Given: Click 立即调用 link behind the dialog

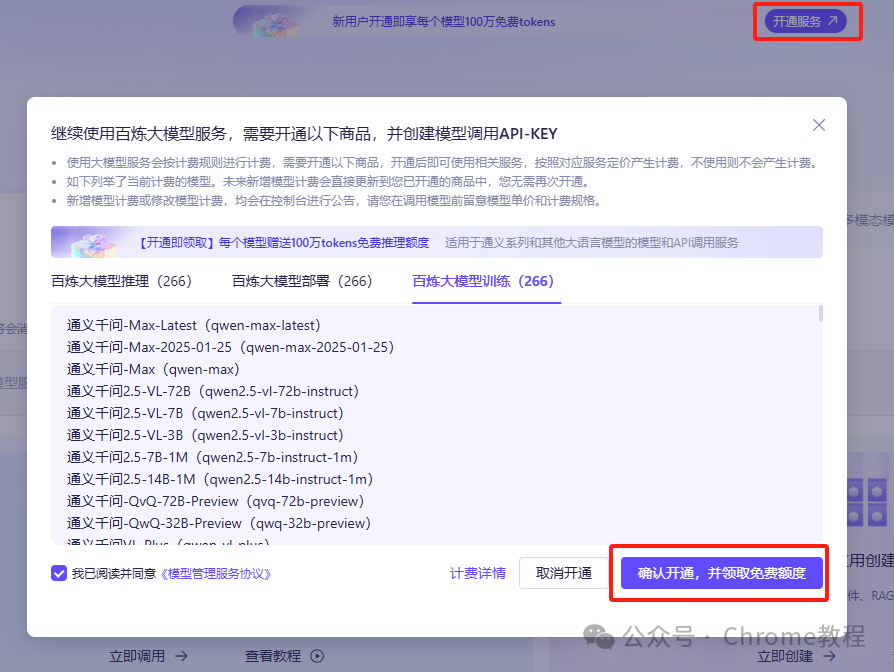Looking at the screenshot, I should [x=137, y=656].
